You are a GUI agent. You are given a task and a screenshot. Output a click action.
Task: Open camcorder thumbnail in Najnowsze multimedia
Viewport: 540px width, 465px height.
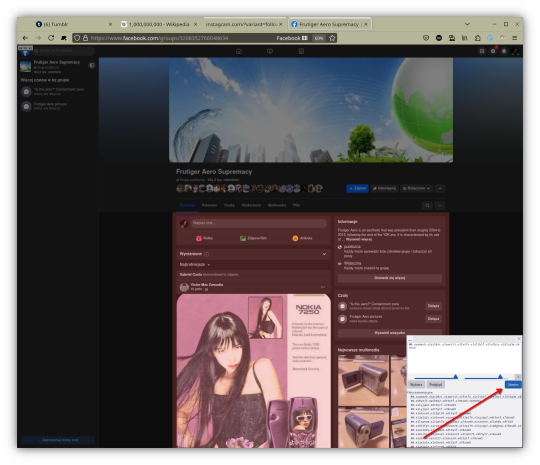(363, 381)
